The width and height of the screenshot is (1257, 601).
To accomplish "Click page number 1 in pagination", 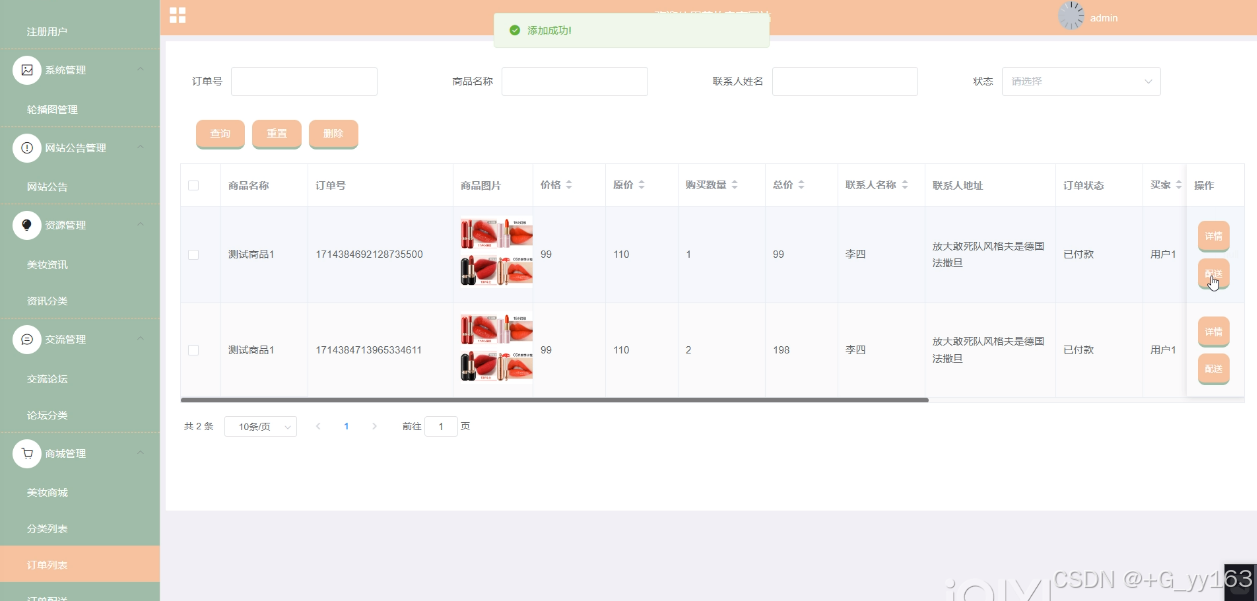I will point(346,426).
